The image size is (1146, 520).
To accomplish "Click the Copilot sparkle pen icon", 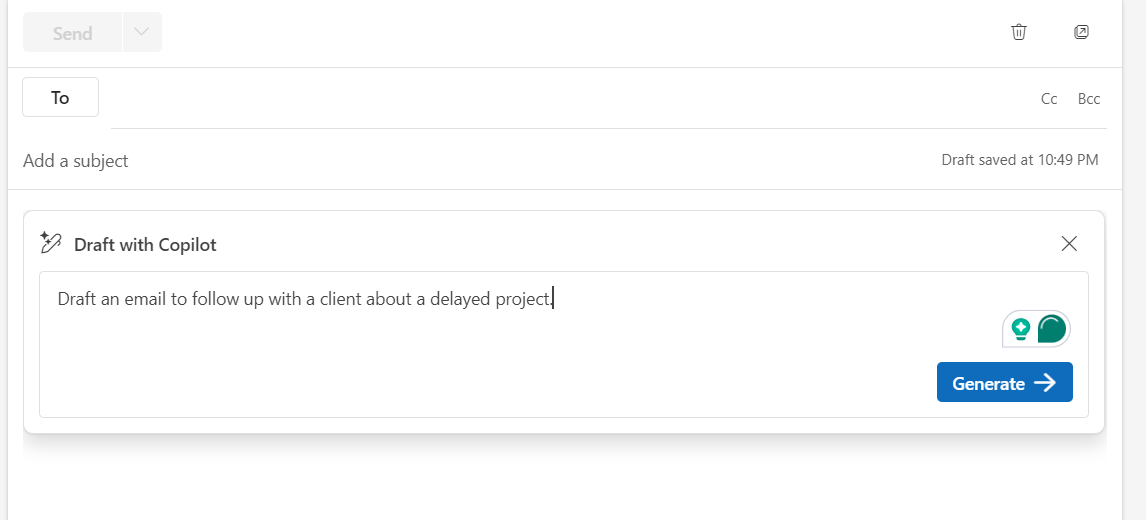I will pyautogui.click(x=50, y=243).
